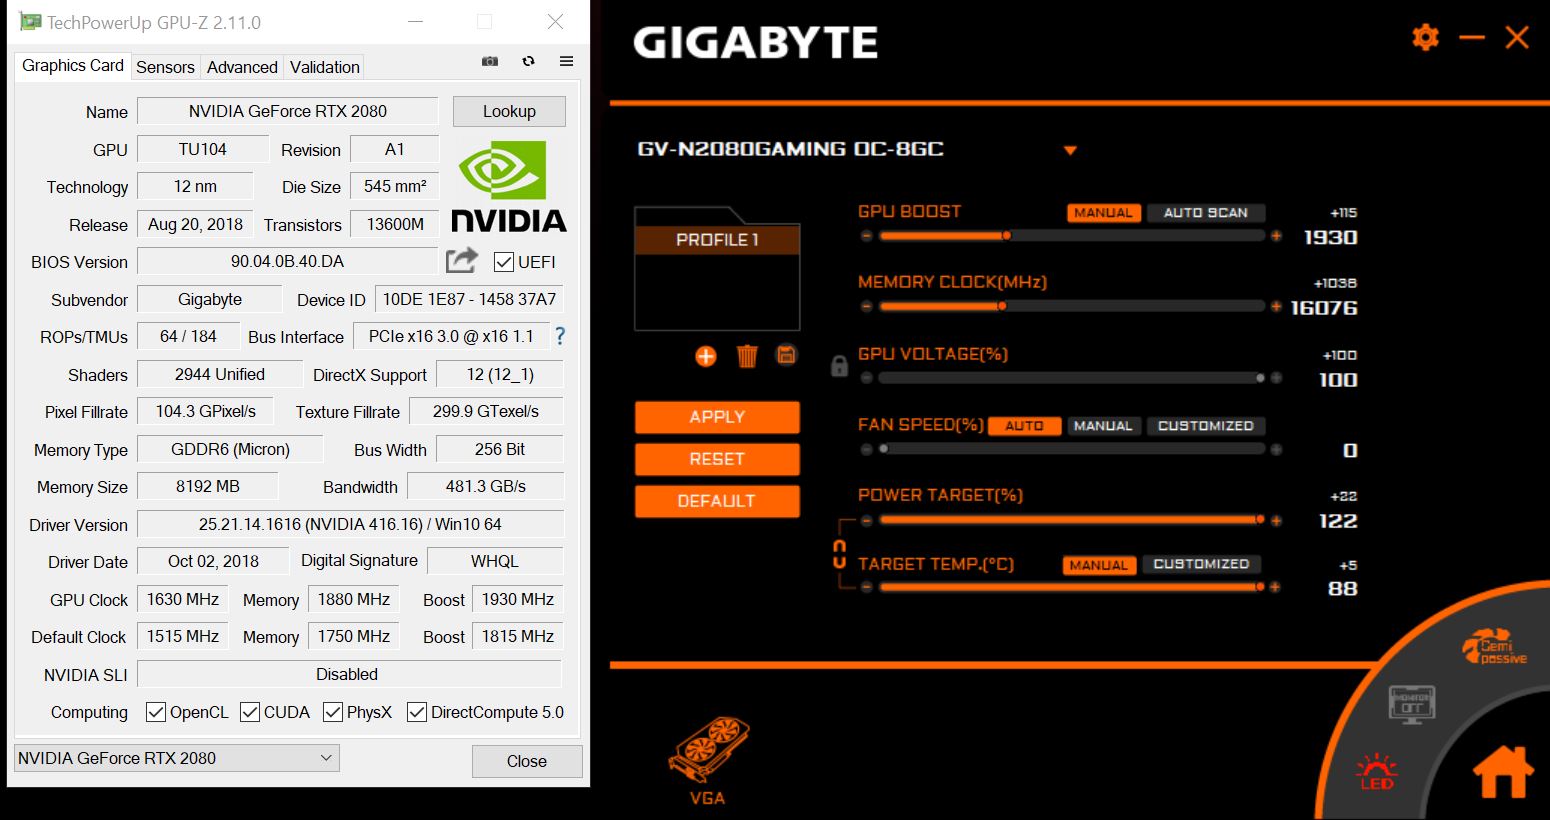Open Gigabyte settings gear
The height and width of the screenshot is (820, 1550).
[1425, 38]
